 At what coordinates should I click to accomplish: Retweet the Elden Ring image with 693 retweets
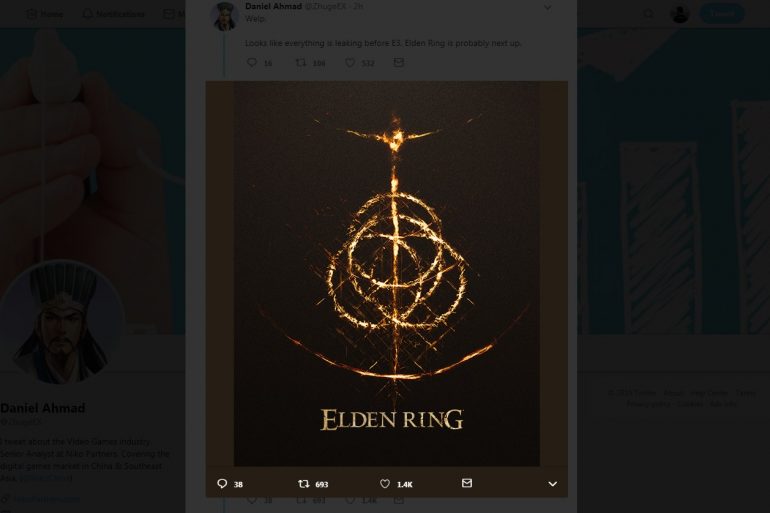[x=304, y=484]
